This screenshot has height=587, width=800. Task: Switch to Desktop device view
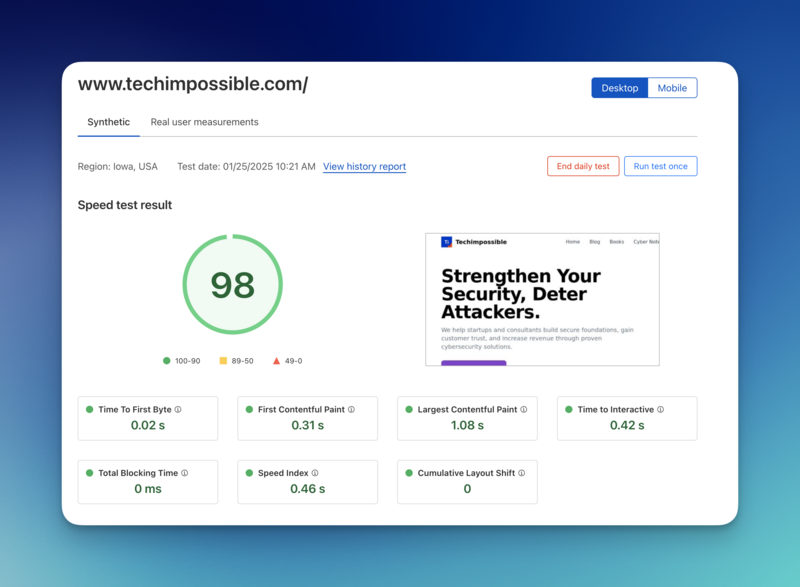(x=619, y=88)
